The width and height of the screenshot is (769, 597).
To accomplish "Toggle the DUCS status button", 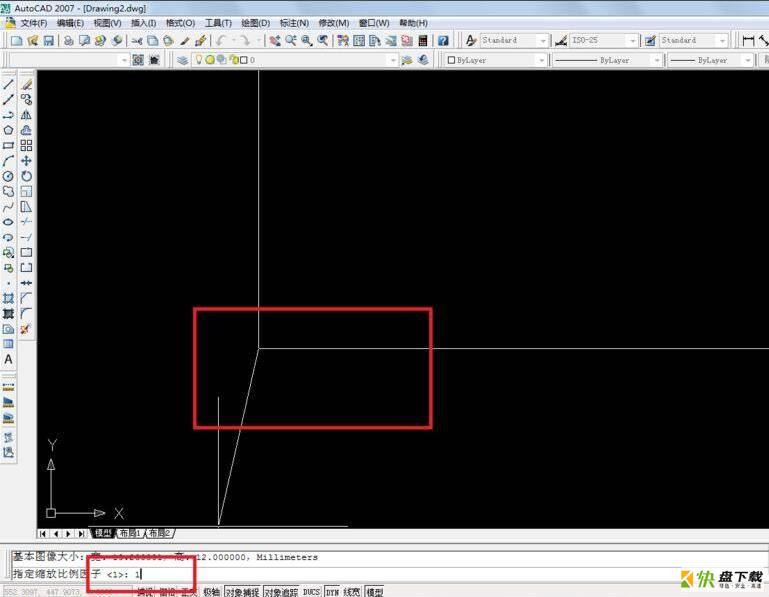I will (x=311, y=592).
